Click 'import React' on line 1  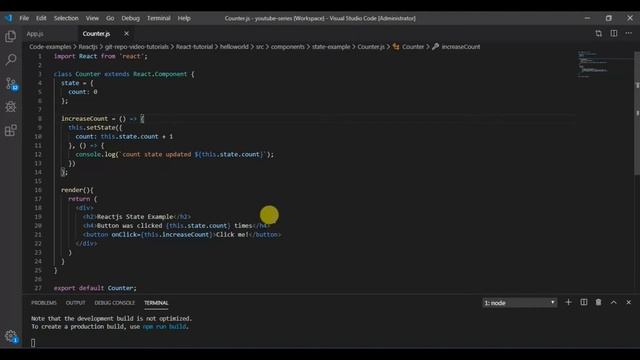[76, 56]
